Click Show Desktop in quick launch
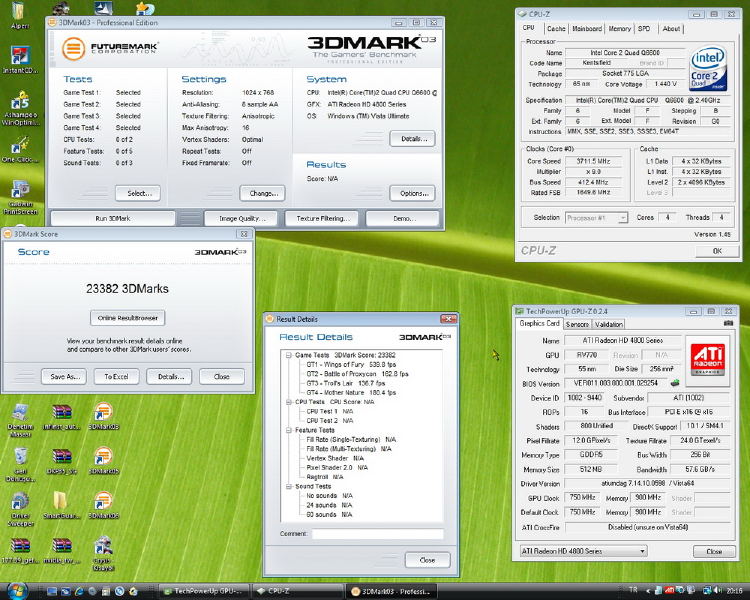The height and width of the screenshot is (600, 750). [52, 591]
